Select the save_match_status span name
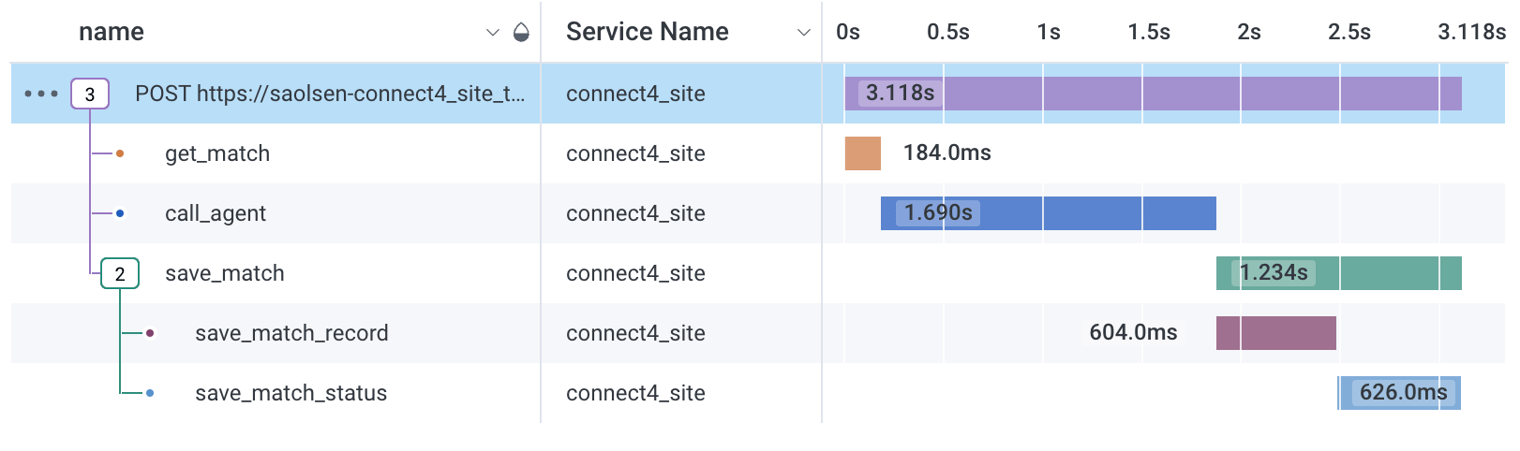 coord(290,394)
